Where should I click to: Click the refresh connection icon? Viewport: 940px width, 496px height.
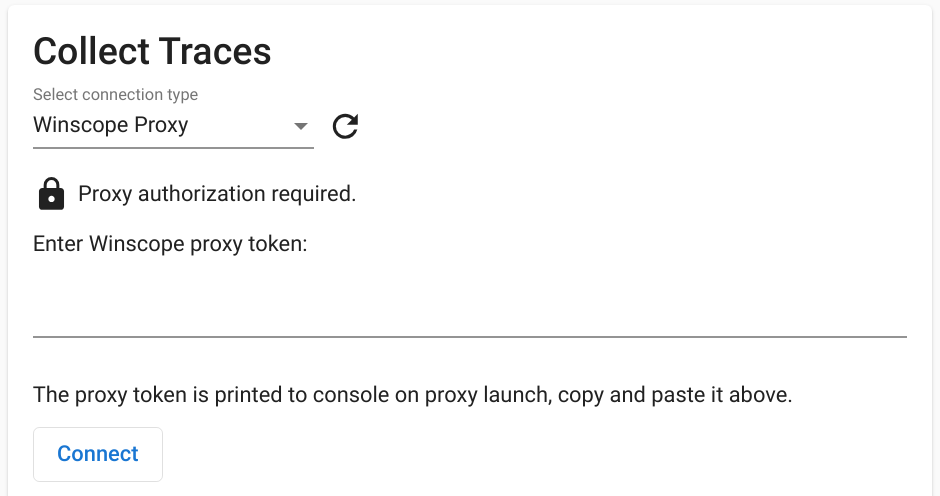click(345, 126)
